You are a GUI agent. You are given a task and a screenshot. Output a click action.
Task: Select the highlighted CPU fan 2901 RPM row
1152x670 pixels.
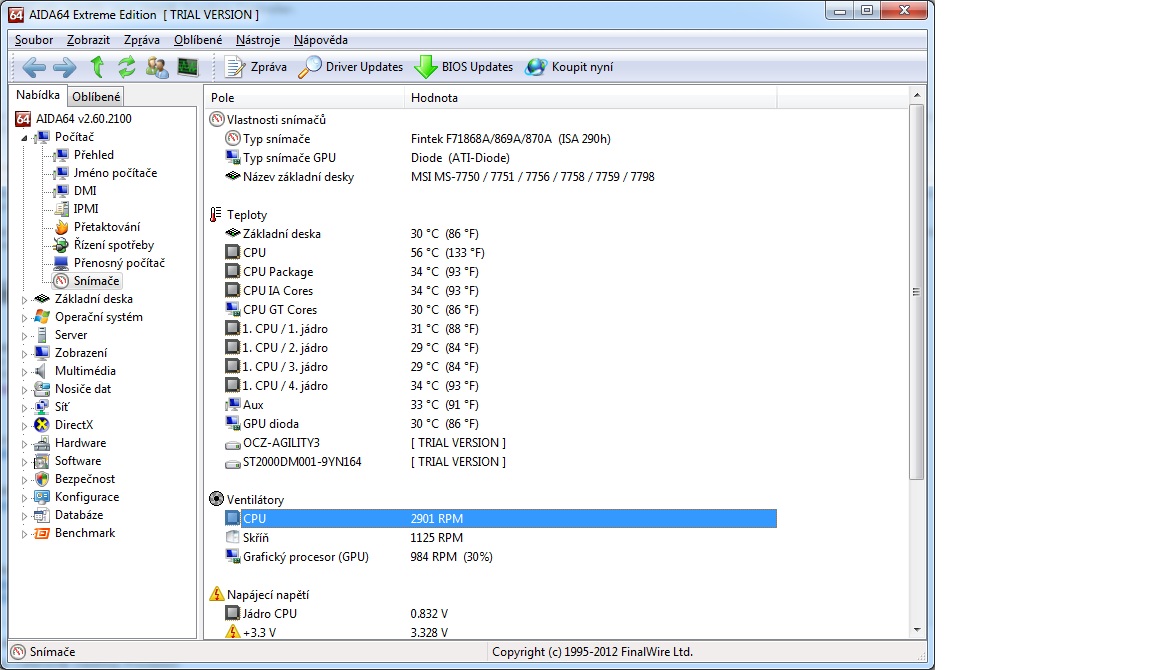pos(500,519)
